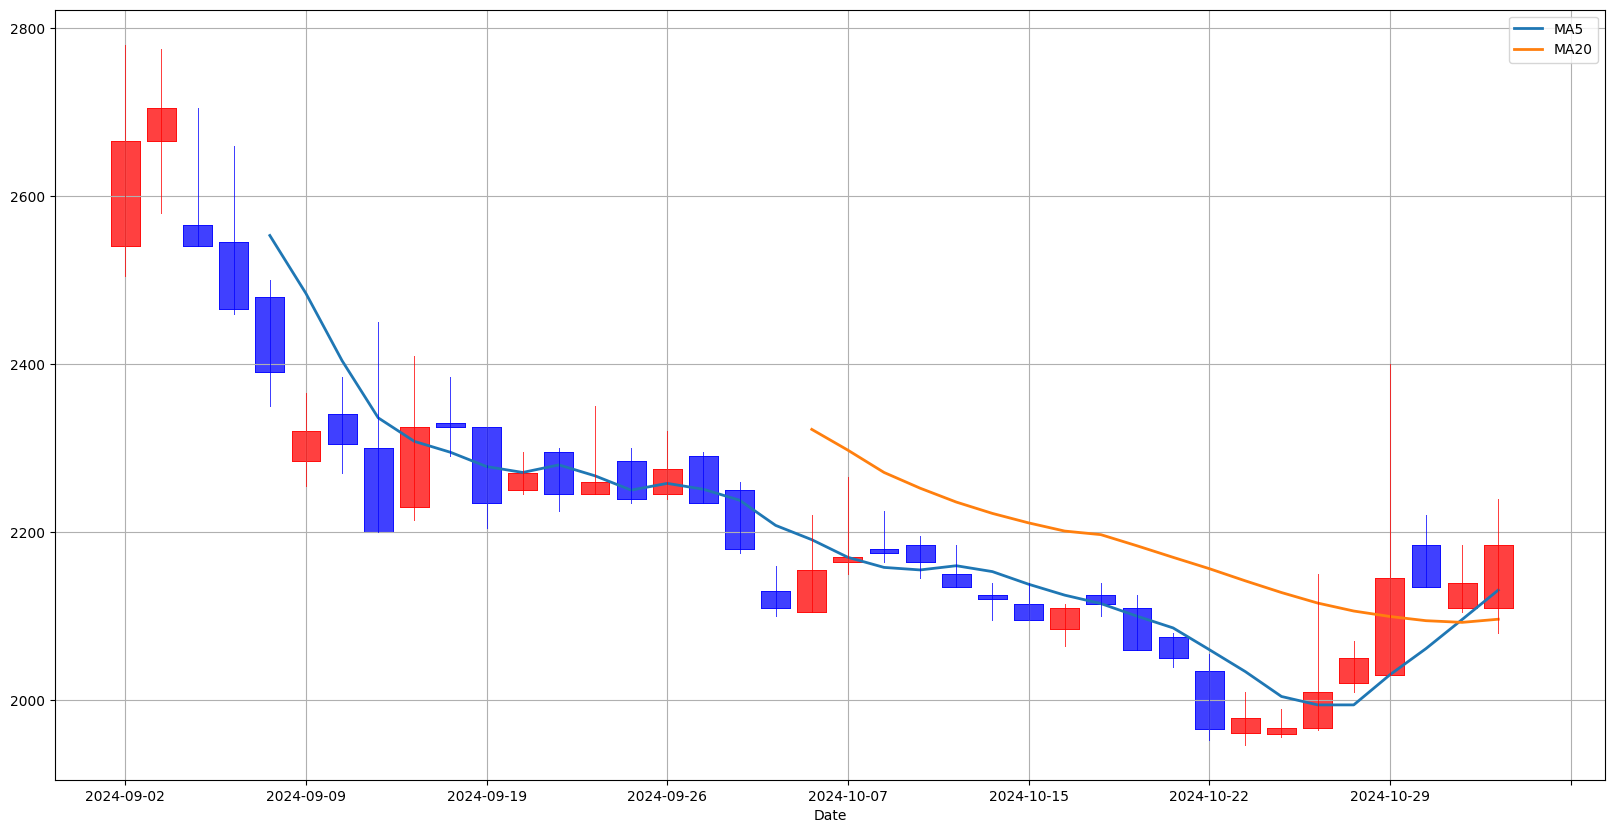Click the 2800 y-axis value

[28, 29]
